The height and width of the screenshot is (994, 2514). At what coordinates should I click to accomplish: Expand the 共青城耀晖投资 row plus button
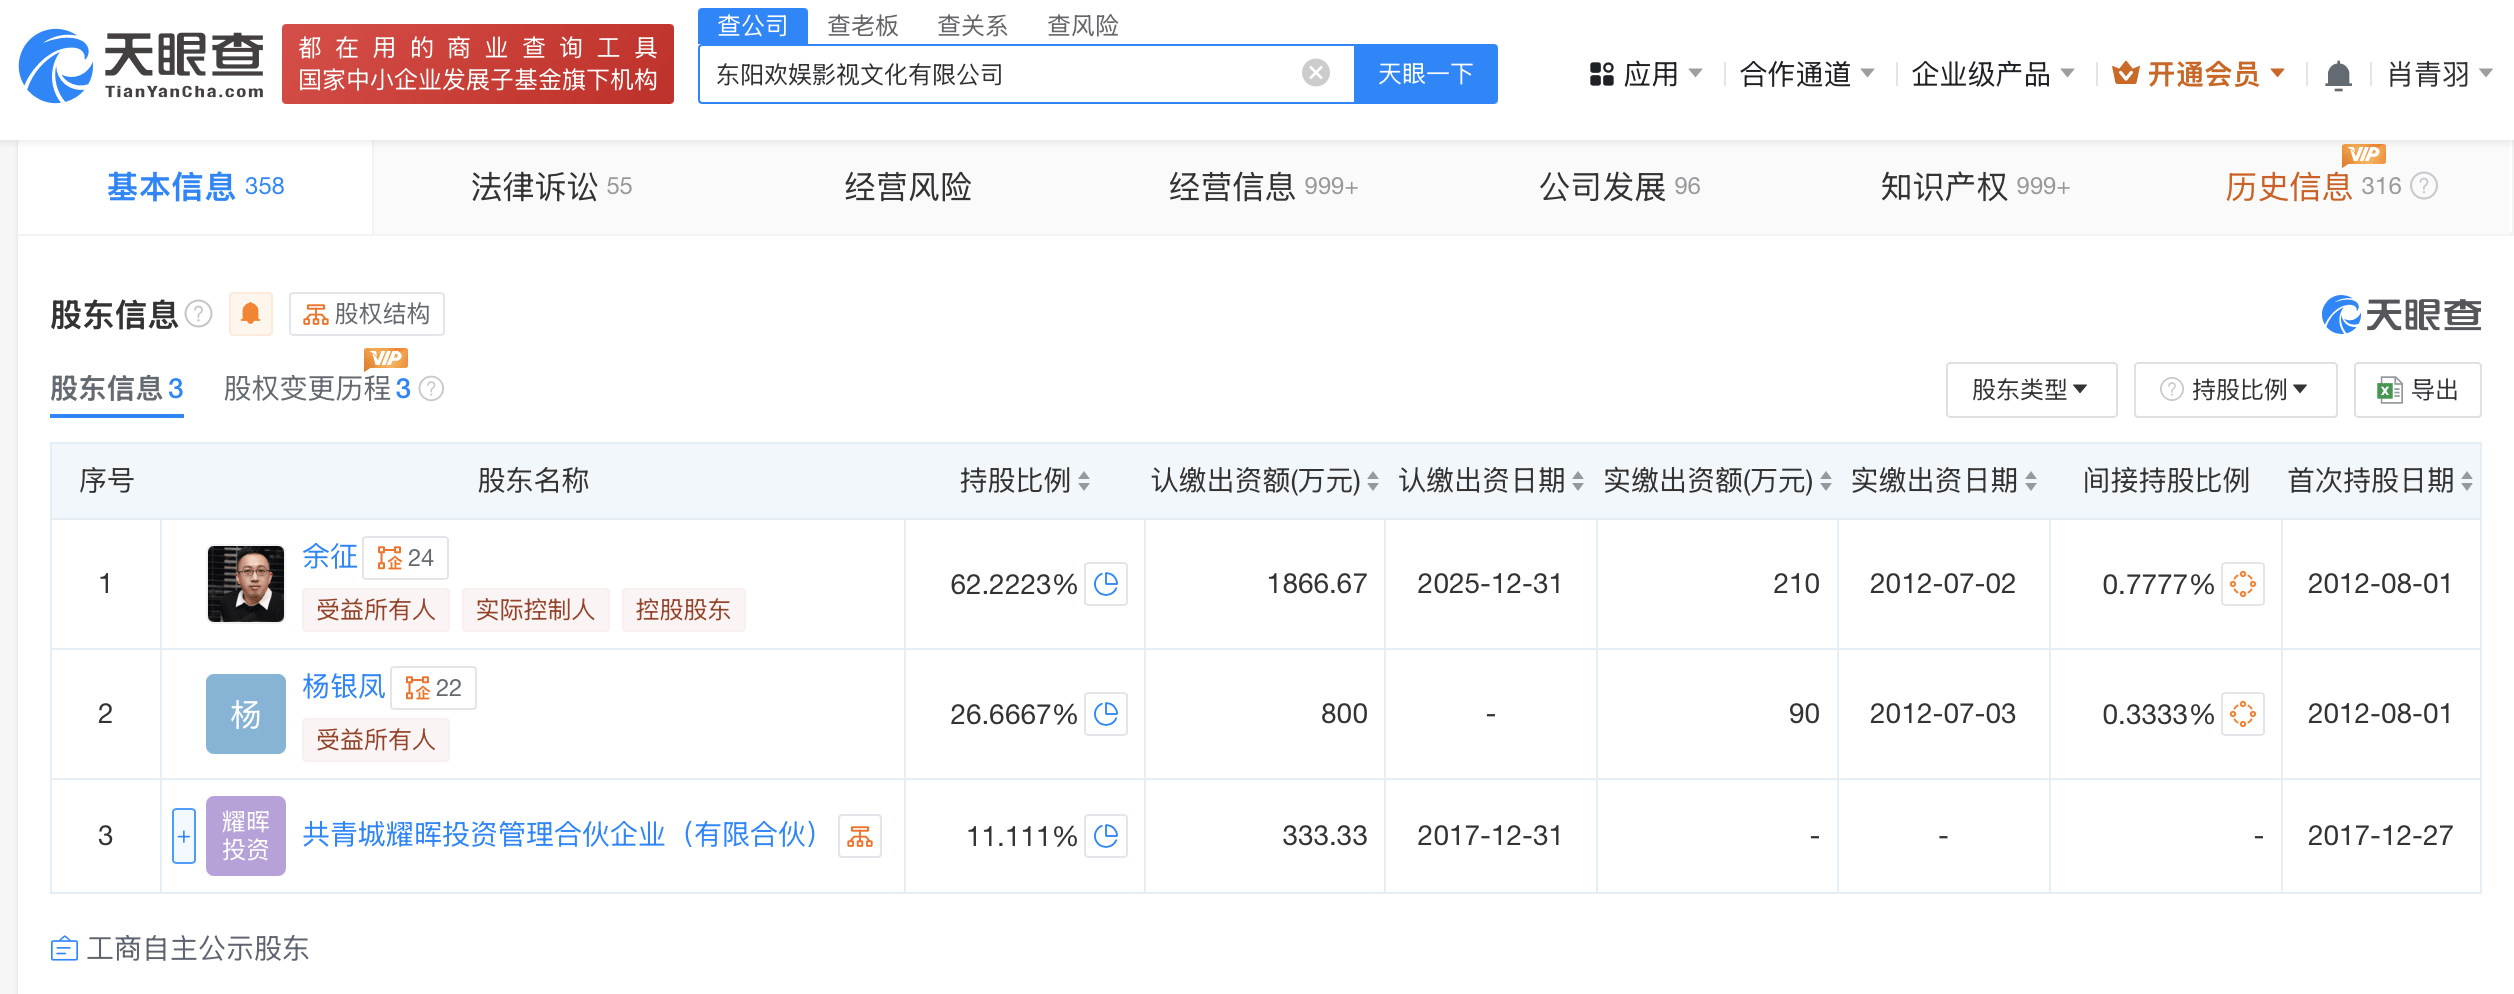[x=183, y=836]
